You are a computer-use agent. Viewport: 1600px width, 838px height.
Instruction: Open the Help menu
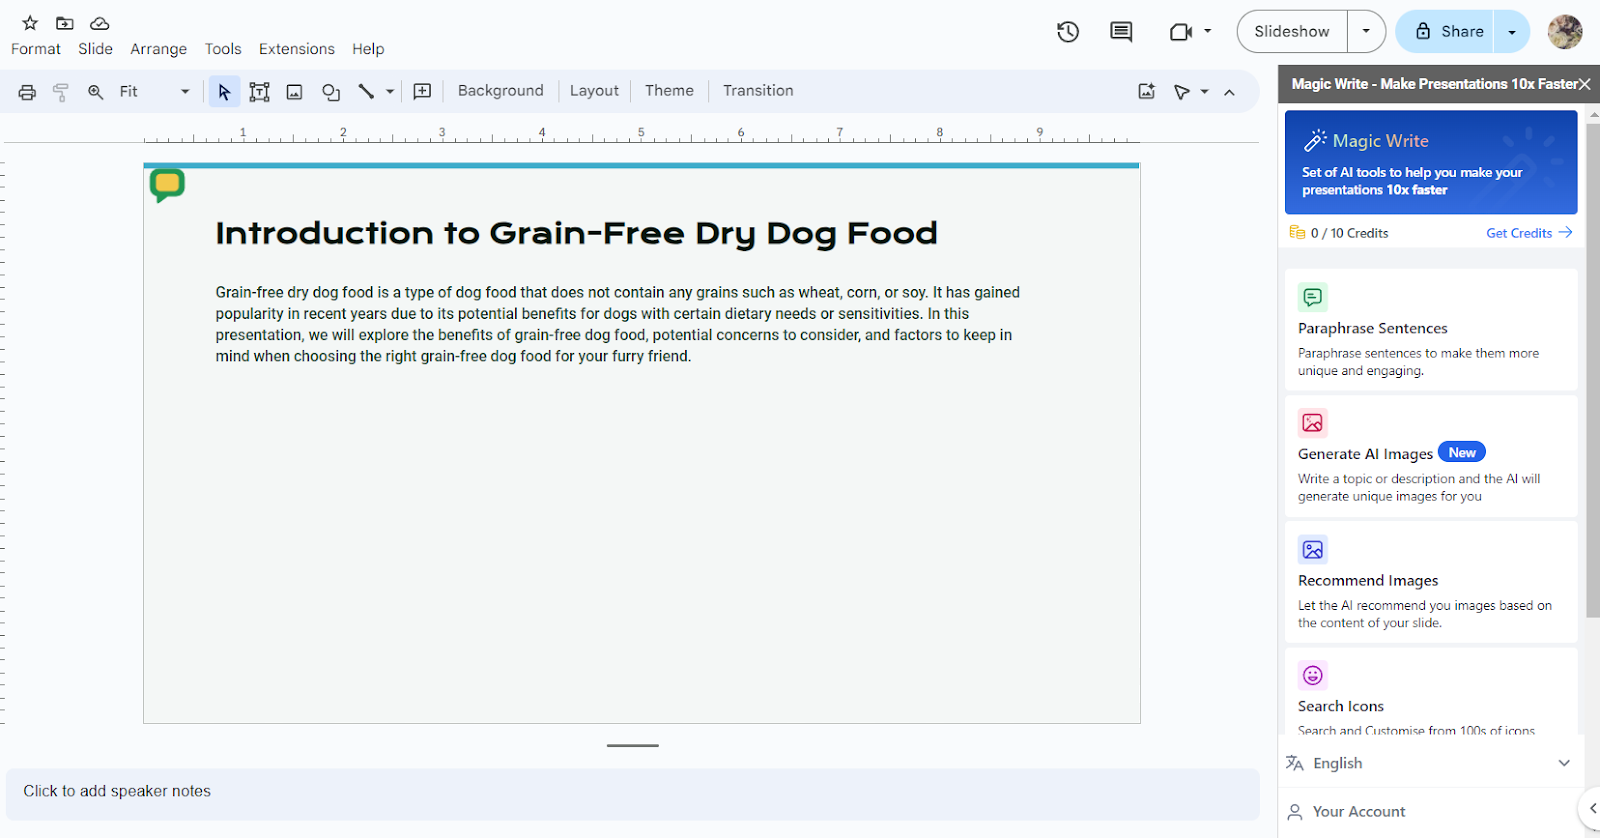pyautogui.click(x=368, y=49)
